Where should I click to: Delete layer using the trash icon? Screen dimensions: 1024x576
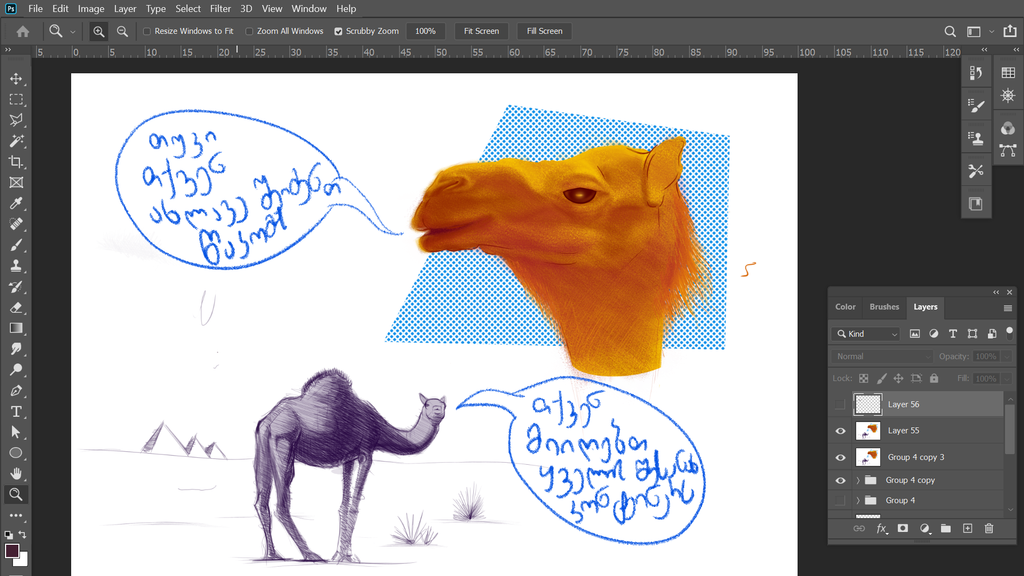pos(989,528)
